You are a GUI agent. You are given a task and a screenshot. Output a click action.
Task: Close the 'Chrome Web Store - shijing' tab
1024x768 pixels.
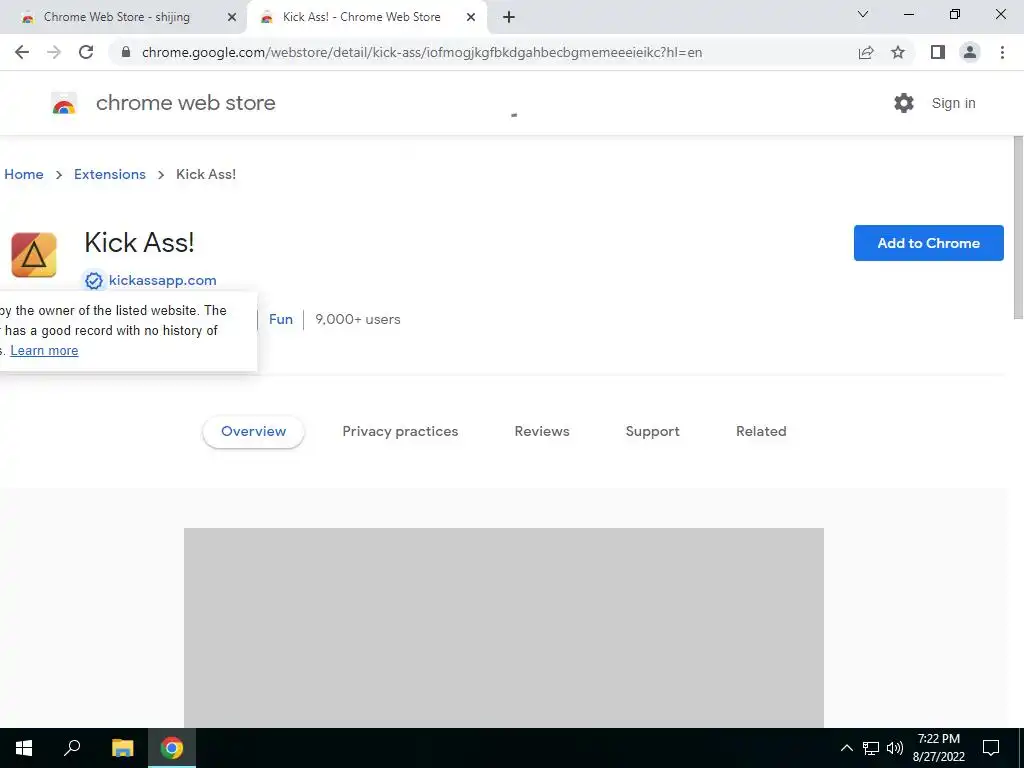[232, 18]
